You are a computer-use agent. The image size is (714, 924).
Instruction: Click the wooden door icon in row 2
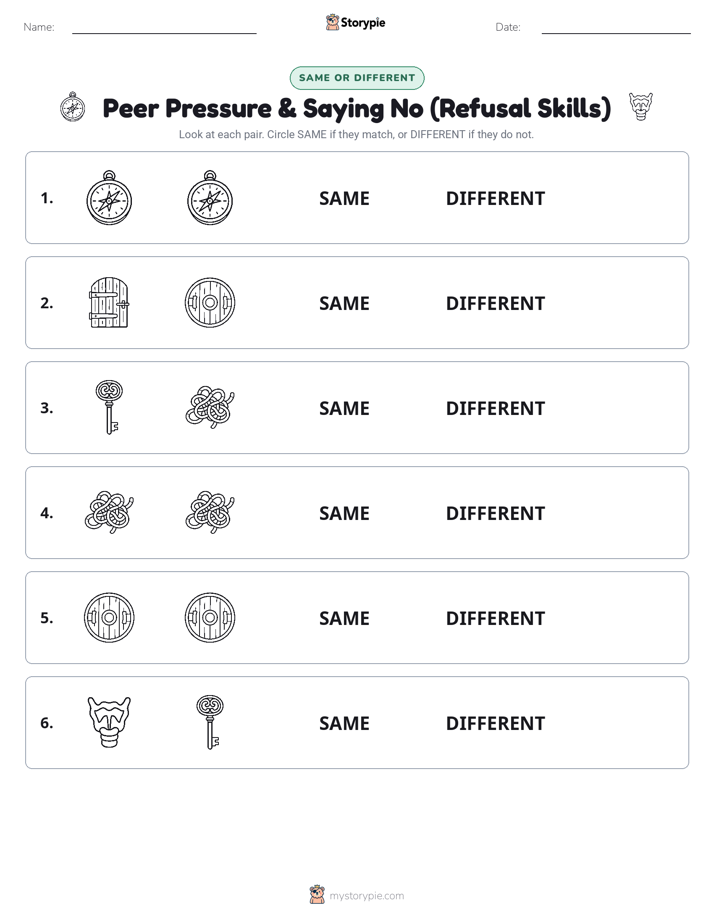click(x=109, y=303)
